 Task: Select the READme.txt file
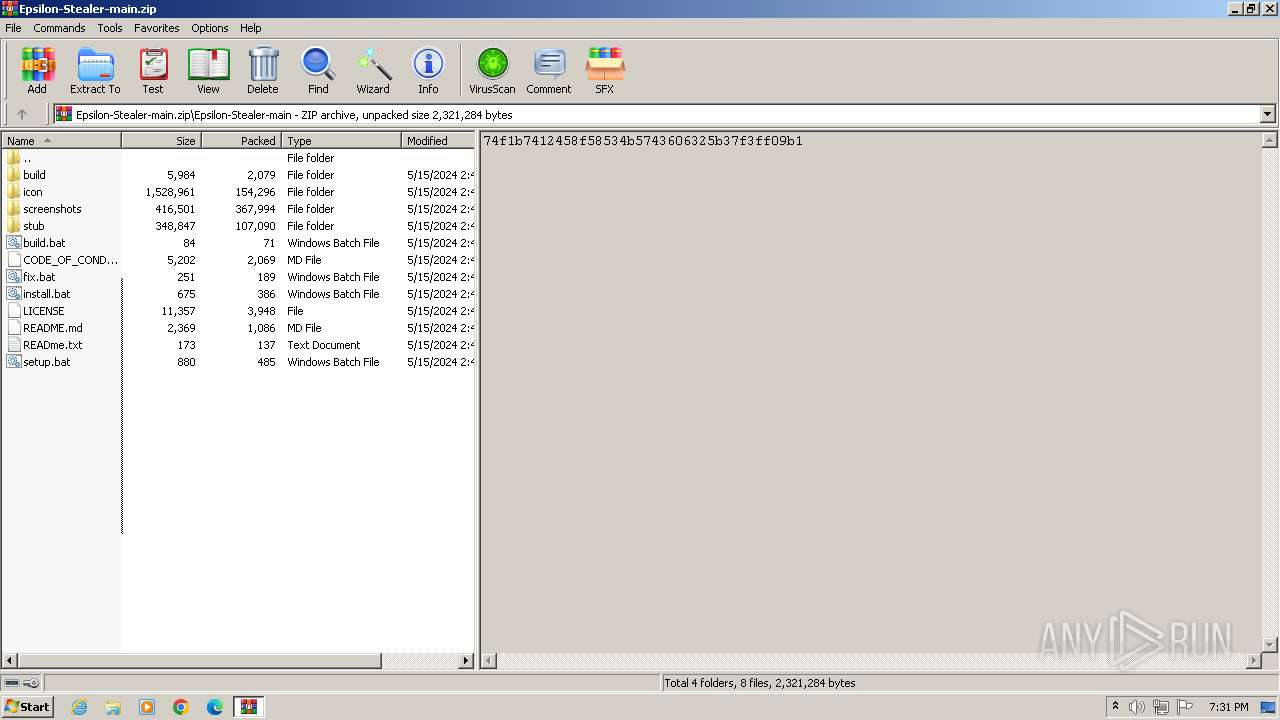45,345
